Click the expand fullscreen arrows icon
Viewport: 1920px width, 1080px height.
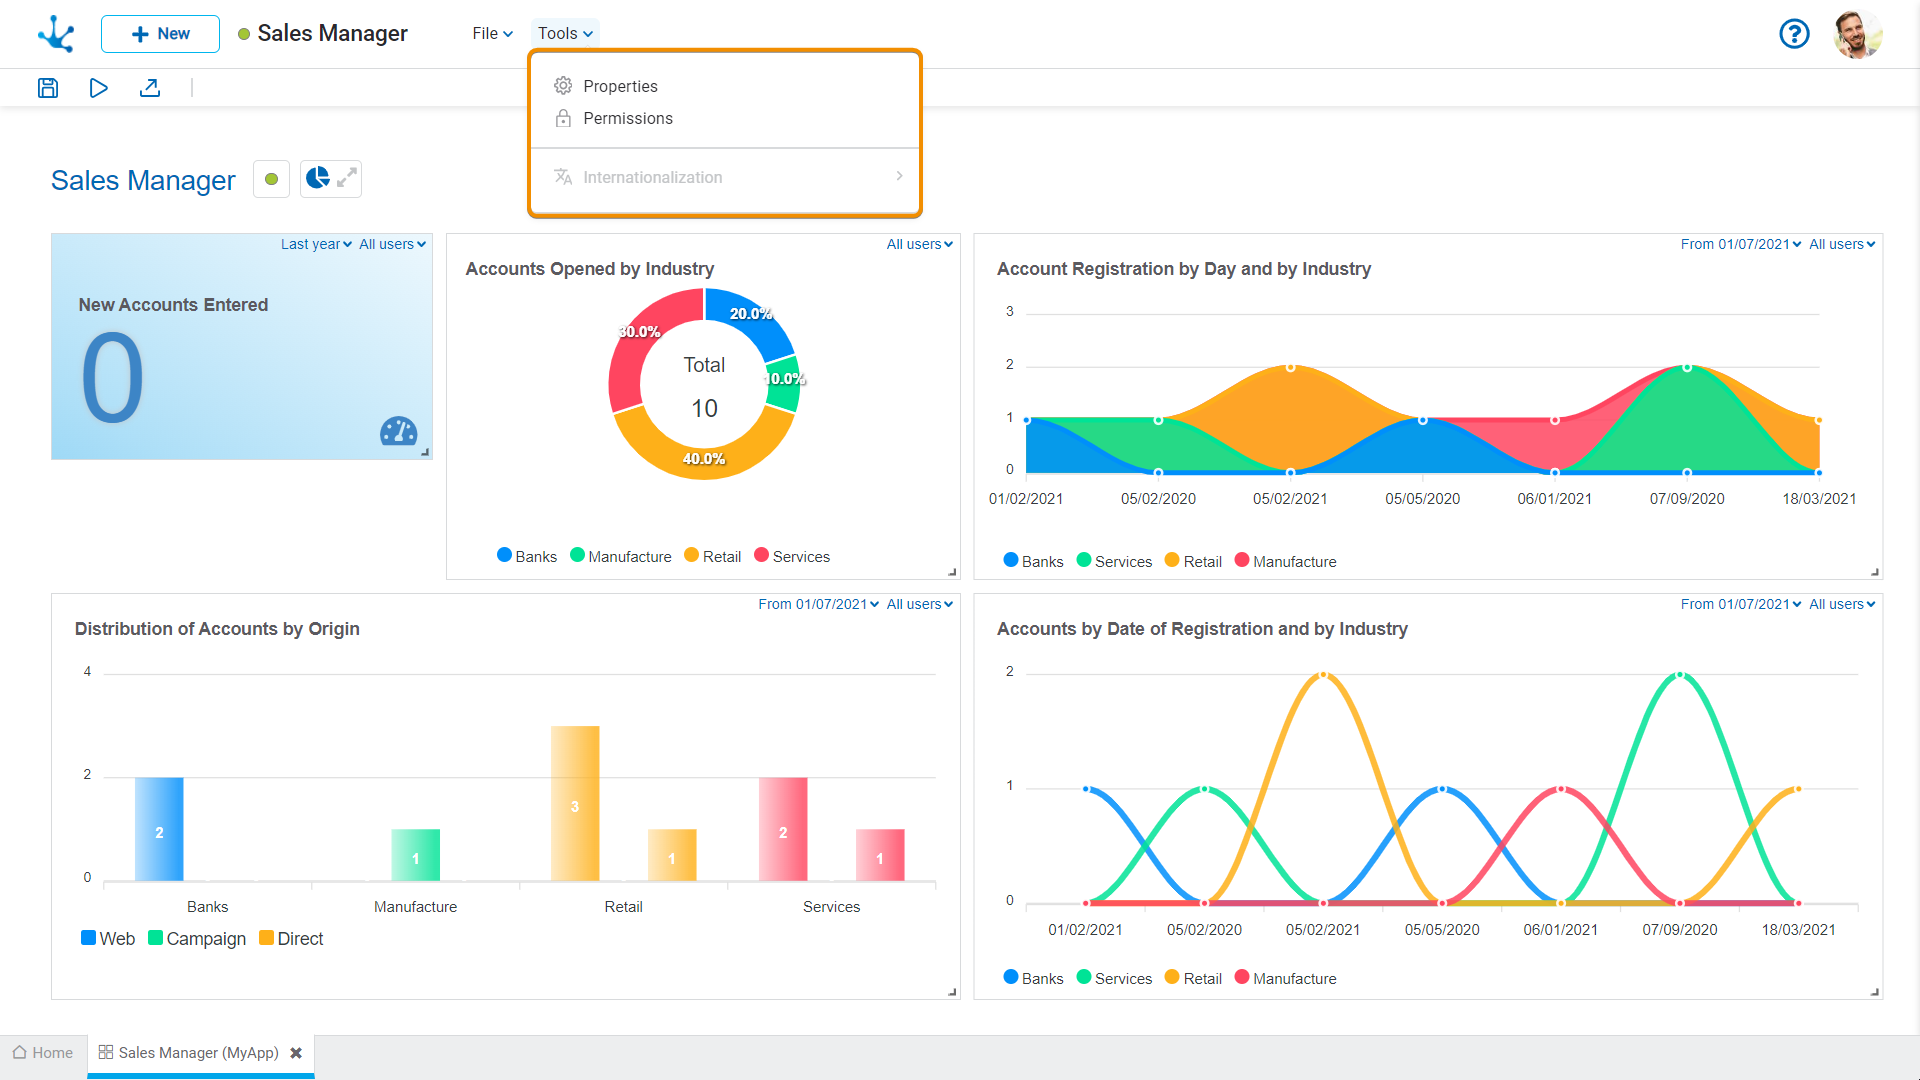click(x=346, y=179)
